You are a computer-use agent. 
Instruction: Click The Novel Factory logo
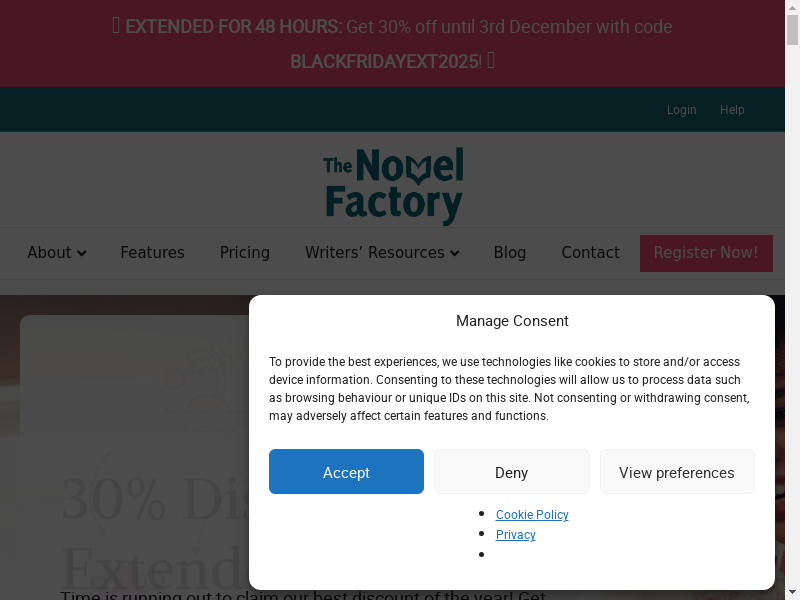[393, 185]
